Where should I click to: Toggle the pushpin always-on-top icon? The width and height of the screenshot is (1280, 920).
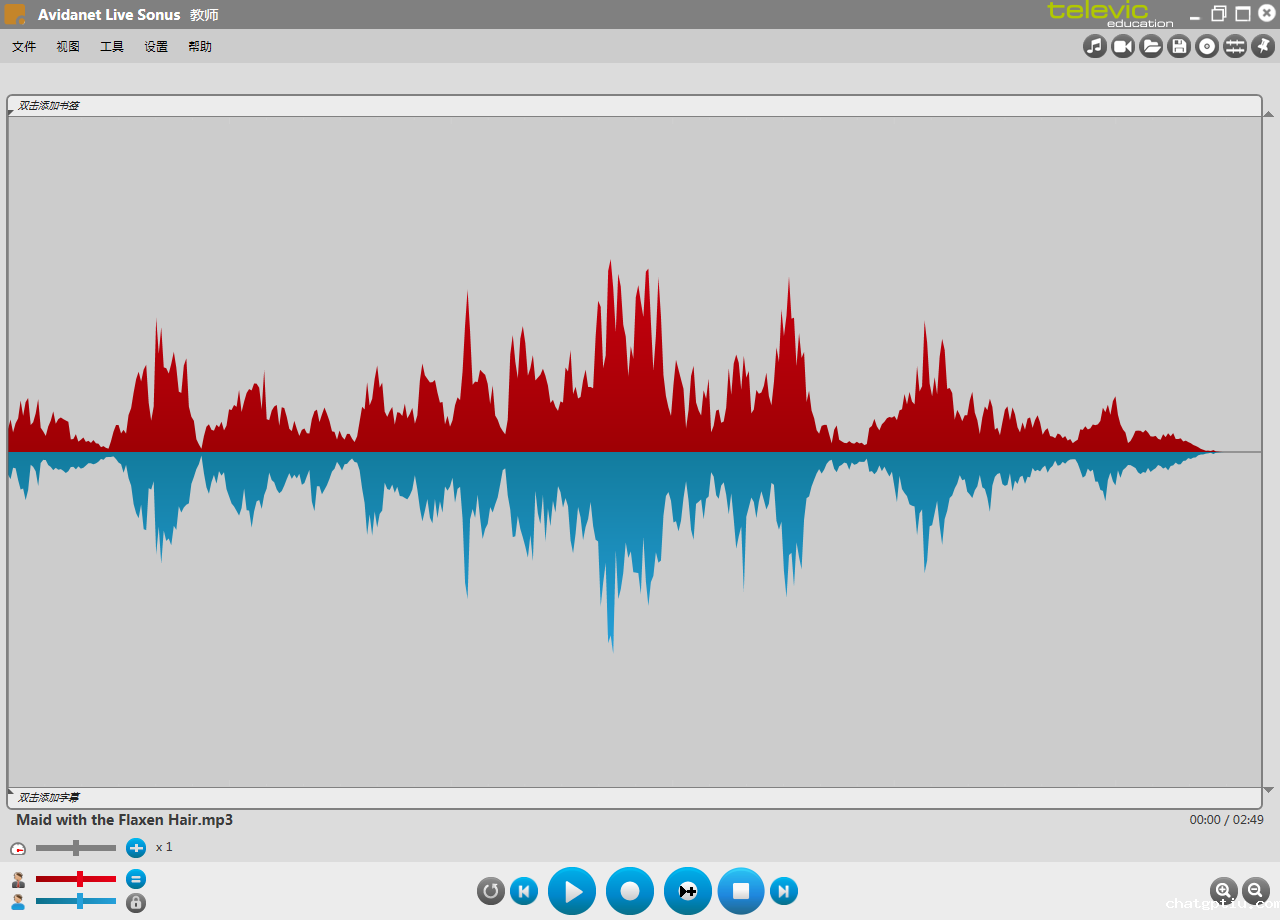[1263, 46]
